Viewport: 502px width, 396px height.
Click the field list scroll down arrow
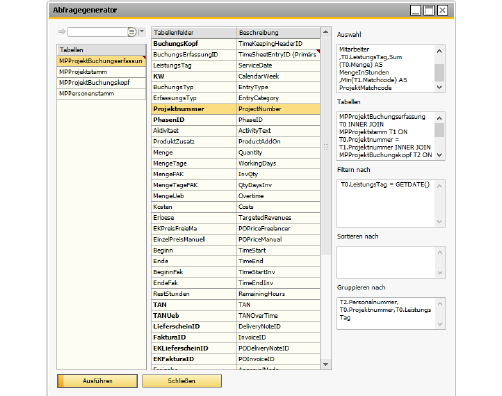[326, 364]
